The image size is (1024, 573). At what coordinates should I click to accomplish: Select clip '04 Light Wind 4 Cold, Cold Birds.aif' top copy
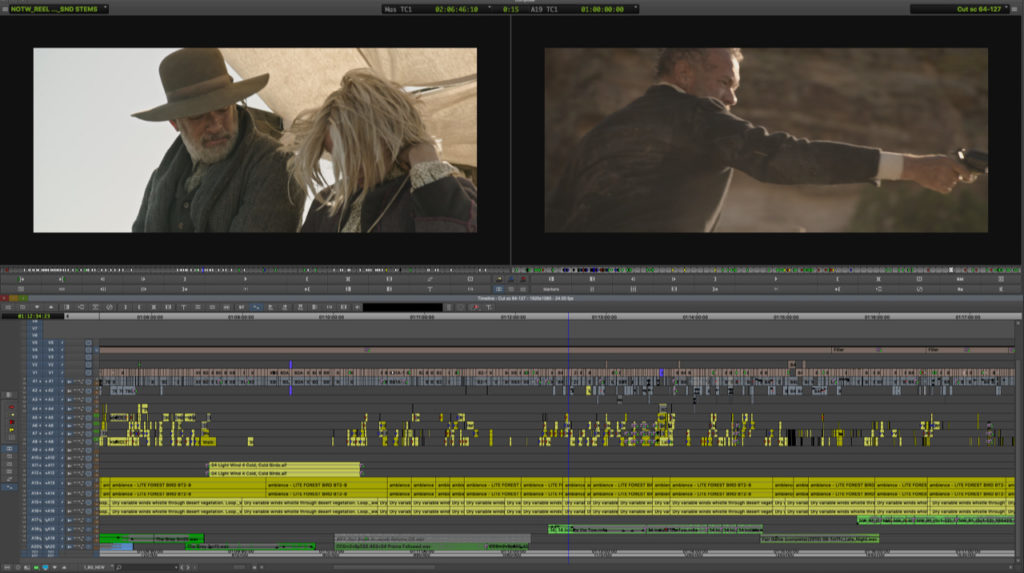coord(284,465)
